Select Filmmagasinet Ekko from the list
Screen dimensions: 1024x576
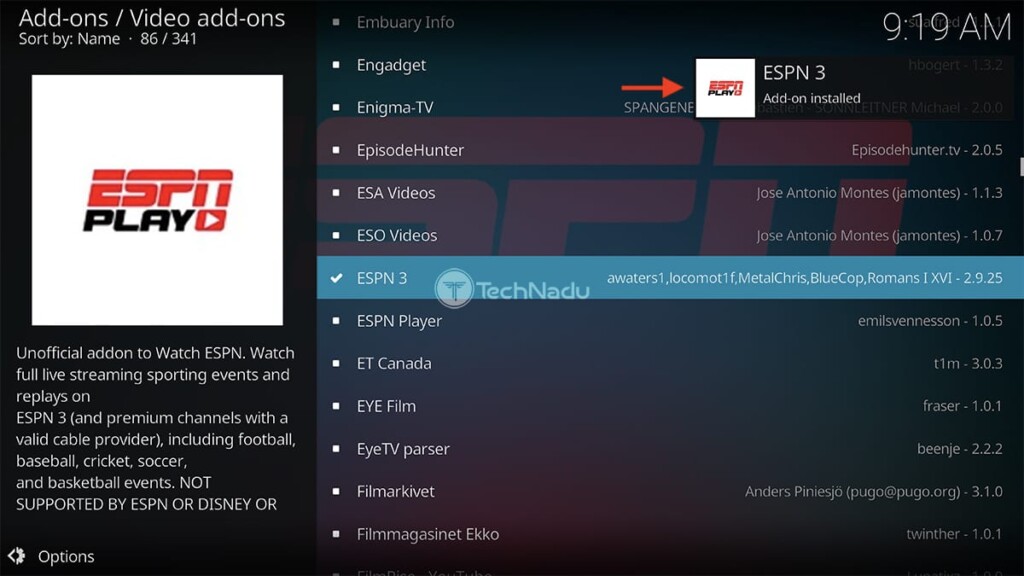coord(670,534)
